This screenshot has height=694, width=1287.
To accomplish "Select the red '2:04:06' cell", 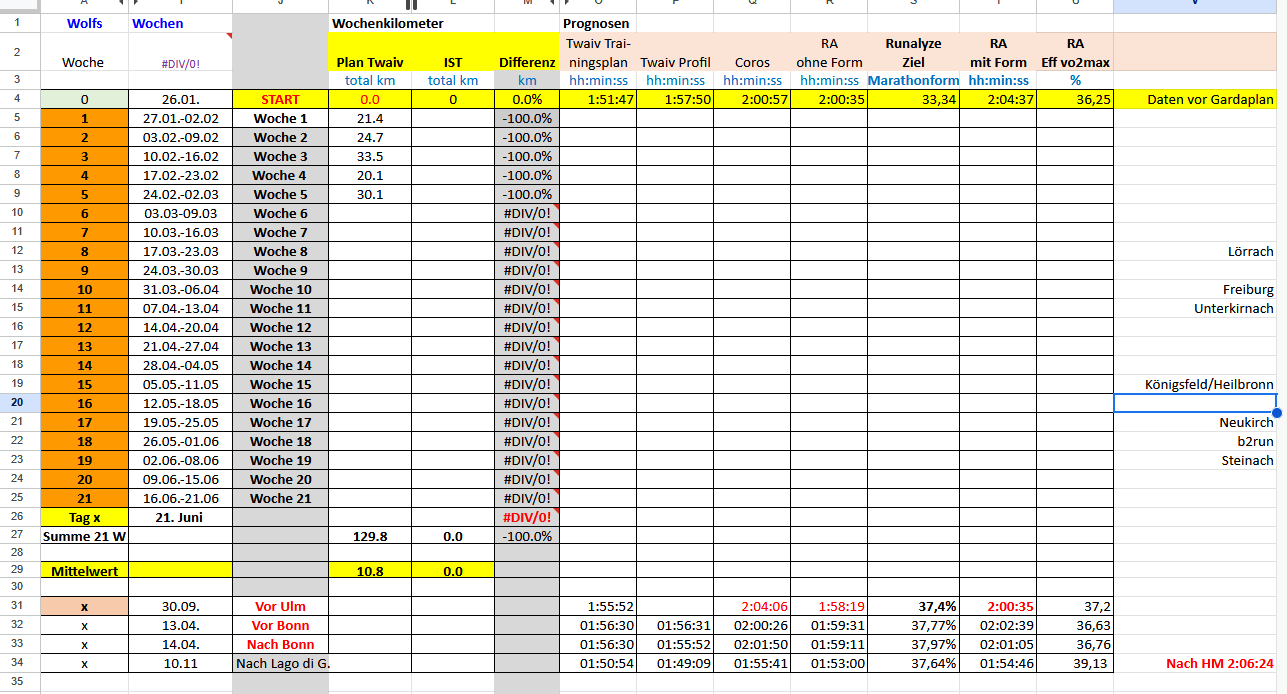I will click(x=752, y=606).
